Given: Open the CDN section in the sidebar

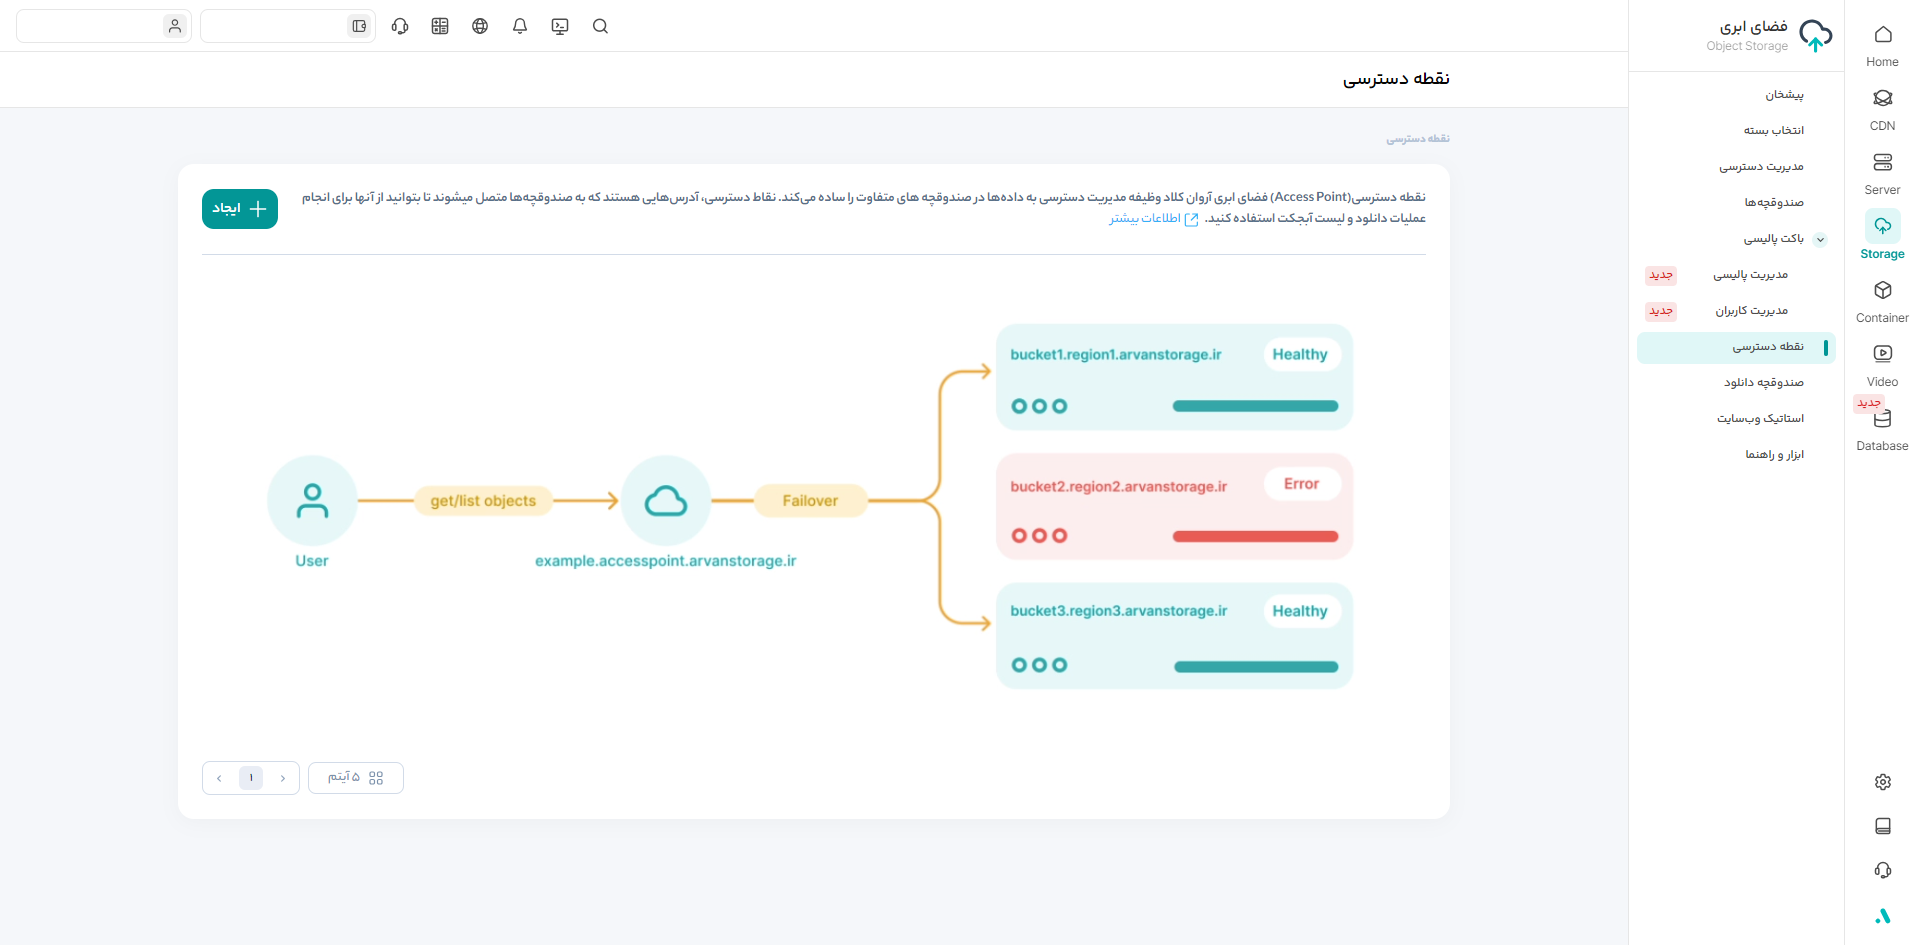Looking at the screenshot, I should click(x=1882, y=108).
